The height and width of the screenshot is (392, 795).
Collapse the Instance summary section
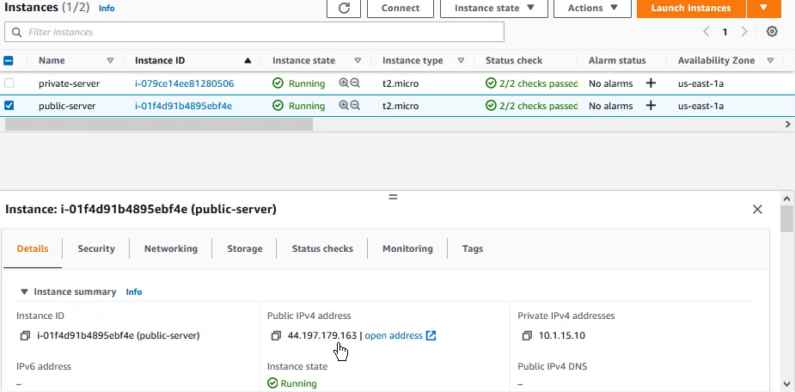24,292
